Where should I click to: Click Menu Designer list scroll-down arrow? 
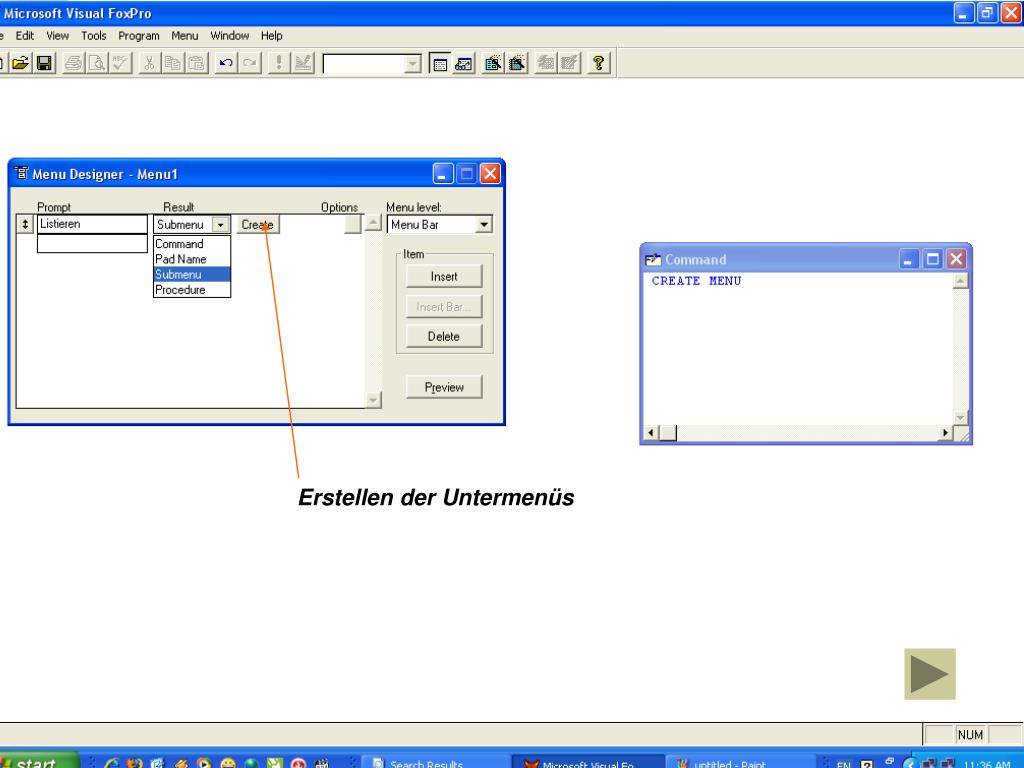373,400
